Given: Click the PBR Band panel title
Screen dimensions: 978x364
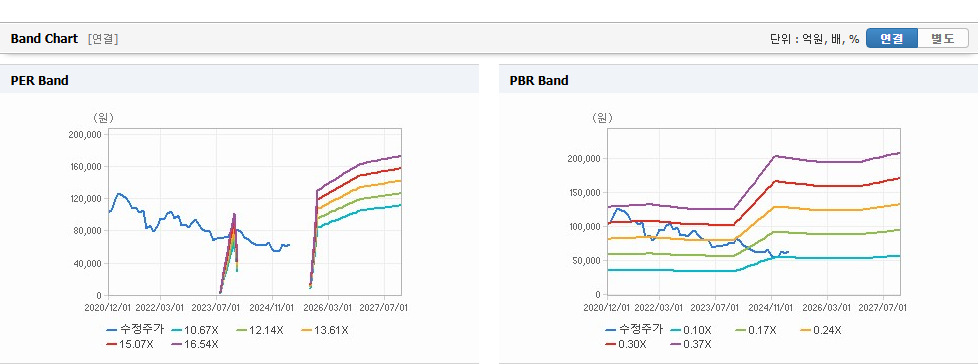Looking at the screenshot, I should pos(539,80).
